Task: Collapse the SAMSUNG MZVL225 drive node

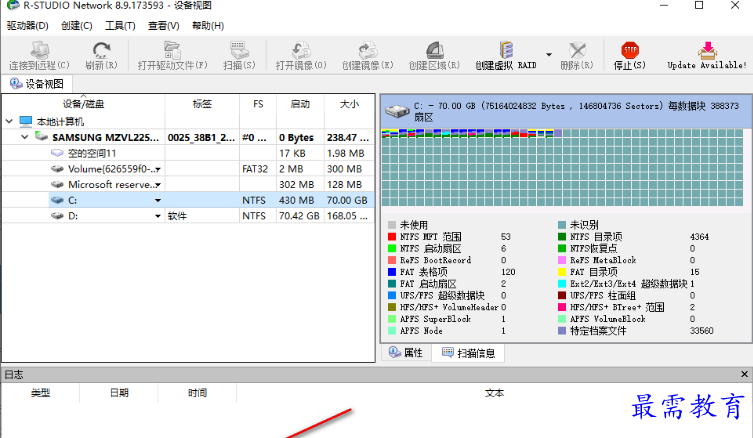Action: pos(25,137)
